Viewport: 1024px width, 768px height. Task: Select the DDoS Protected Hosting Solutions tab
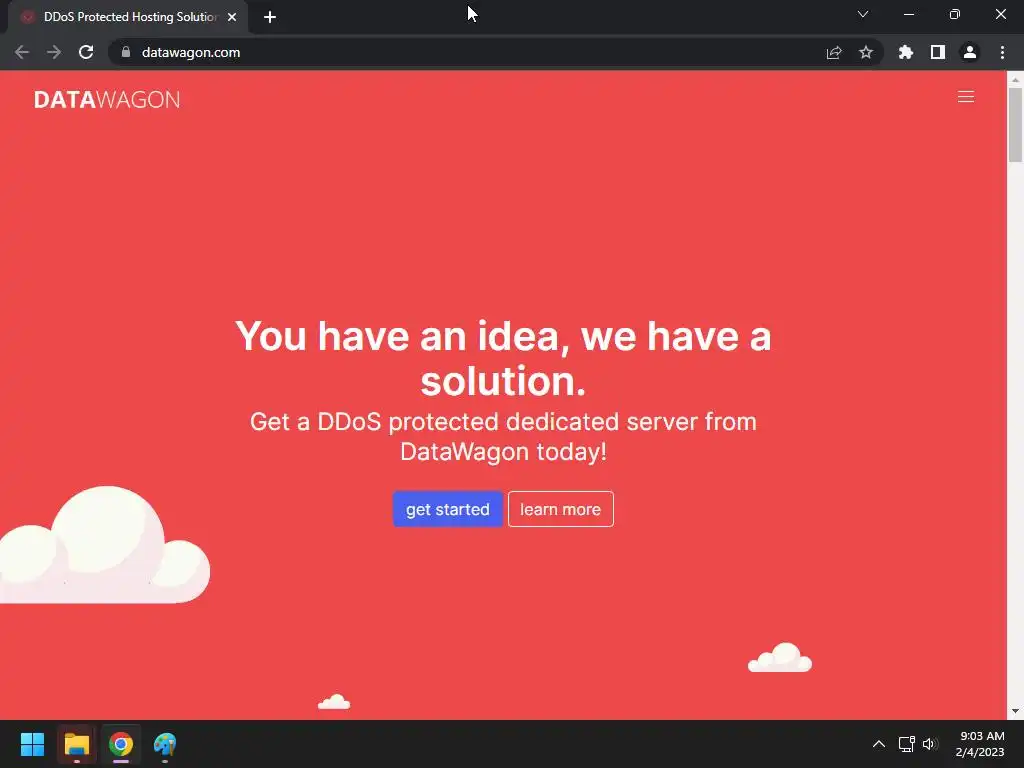(x=128, y=17)
